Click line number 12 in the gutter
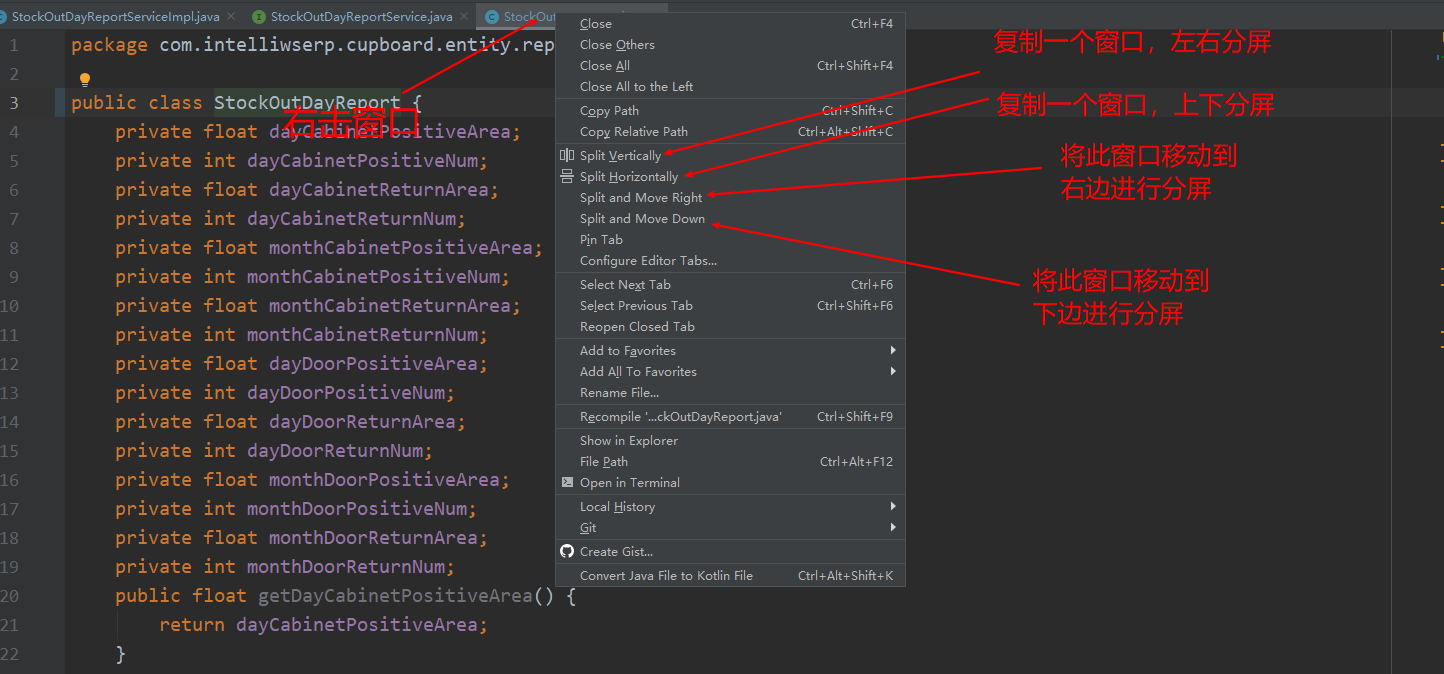This screenshot has width=1444, height=674. (10, 364)
